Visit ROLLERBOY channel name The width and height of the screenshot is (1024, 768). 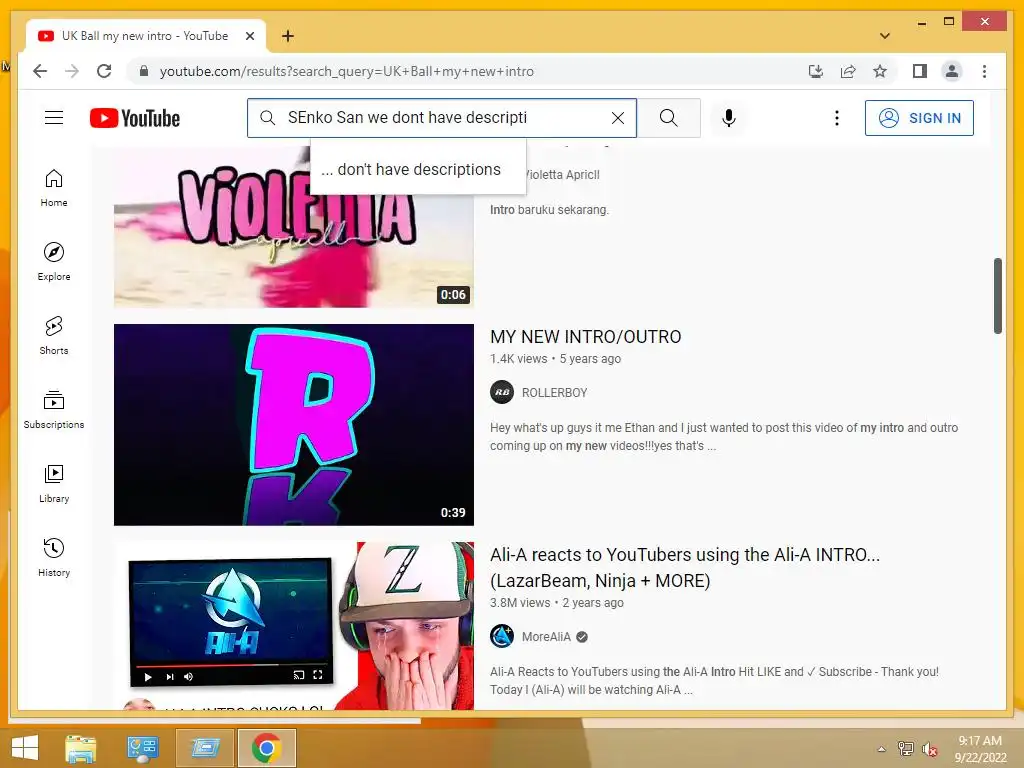click(x=554, y=392)
